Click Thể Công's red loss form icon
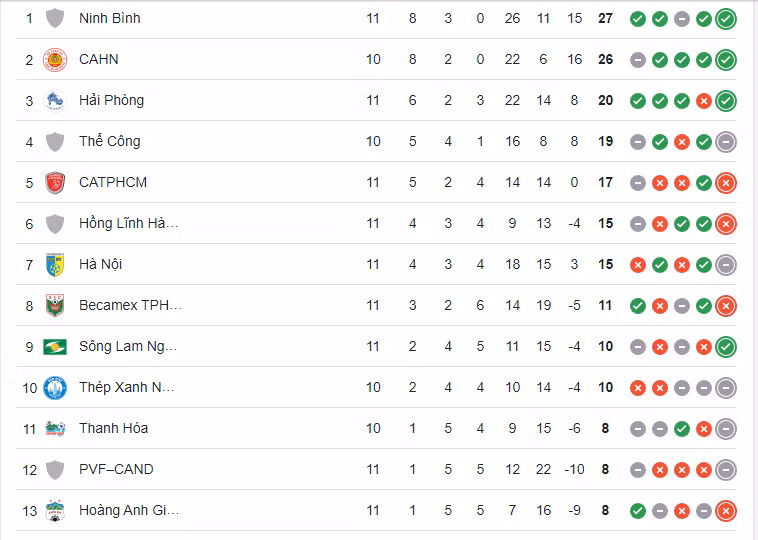 [x=682, y=142]
